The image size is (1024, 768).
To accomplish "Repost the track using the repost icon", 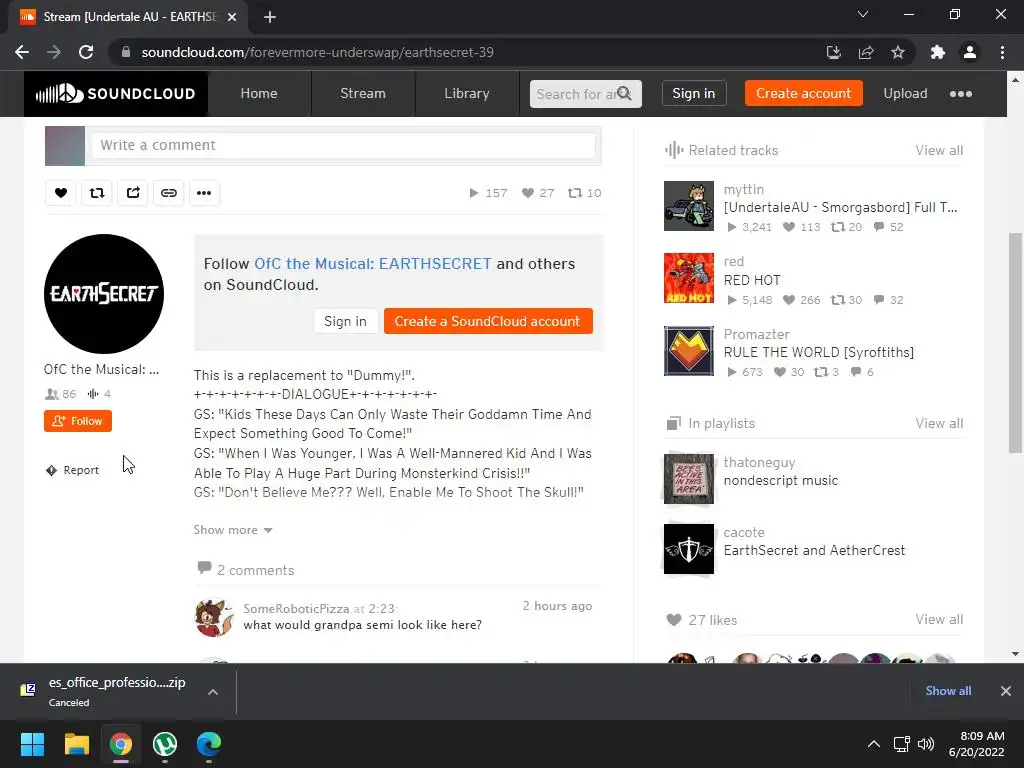I will (97, 193).
